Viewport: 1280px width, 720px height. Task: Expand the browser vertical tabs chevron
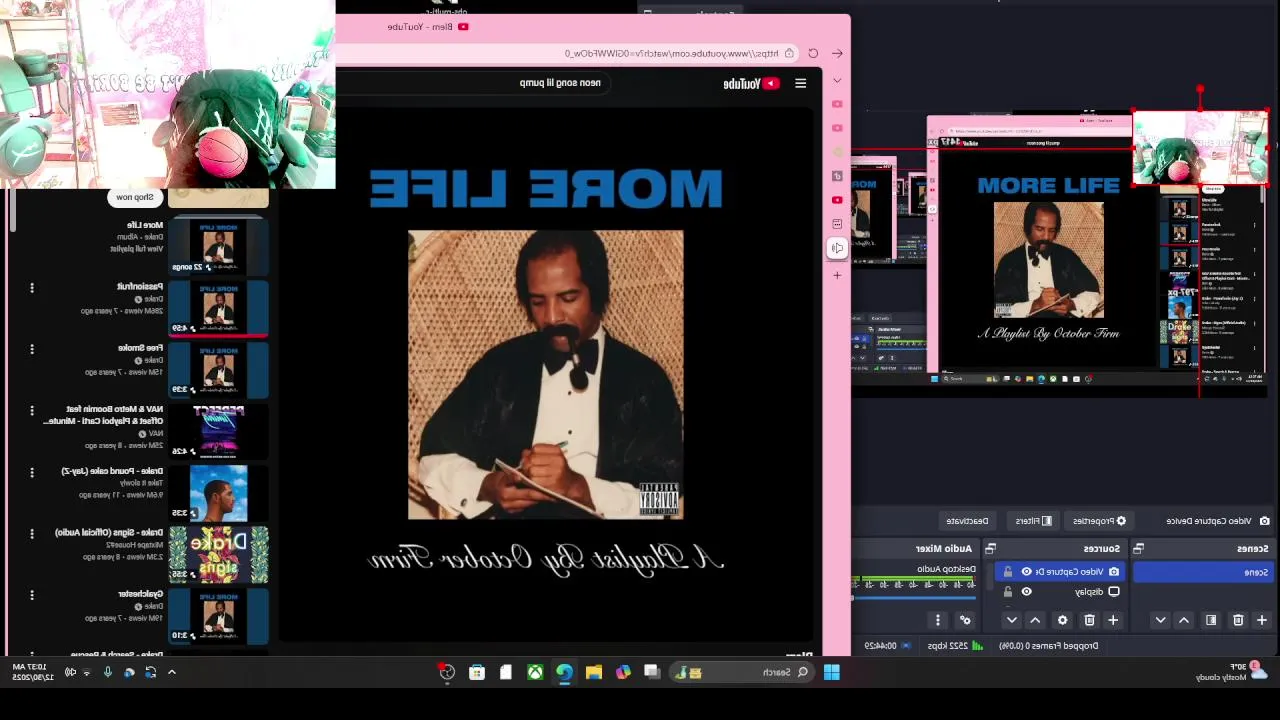[x=837, y=80]
